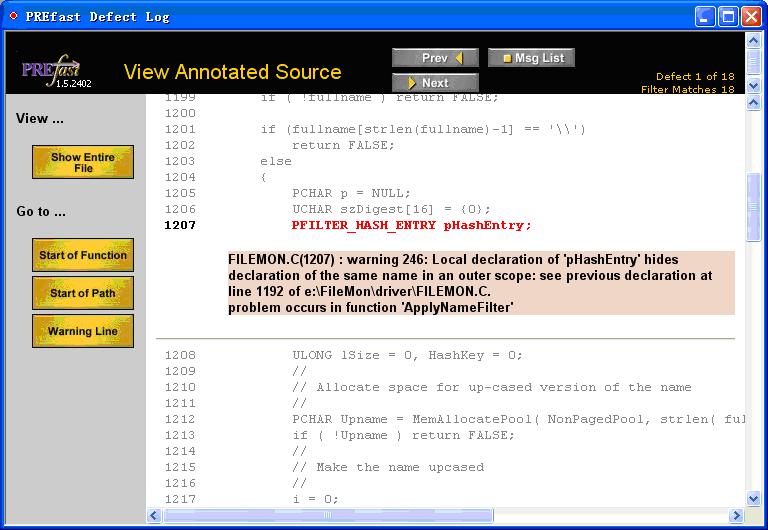
Task: Click version text '1.5.2402'
Action: 73,84
